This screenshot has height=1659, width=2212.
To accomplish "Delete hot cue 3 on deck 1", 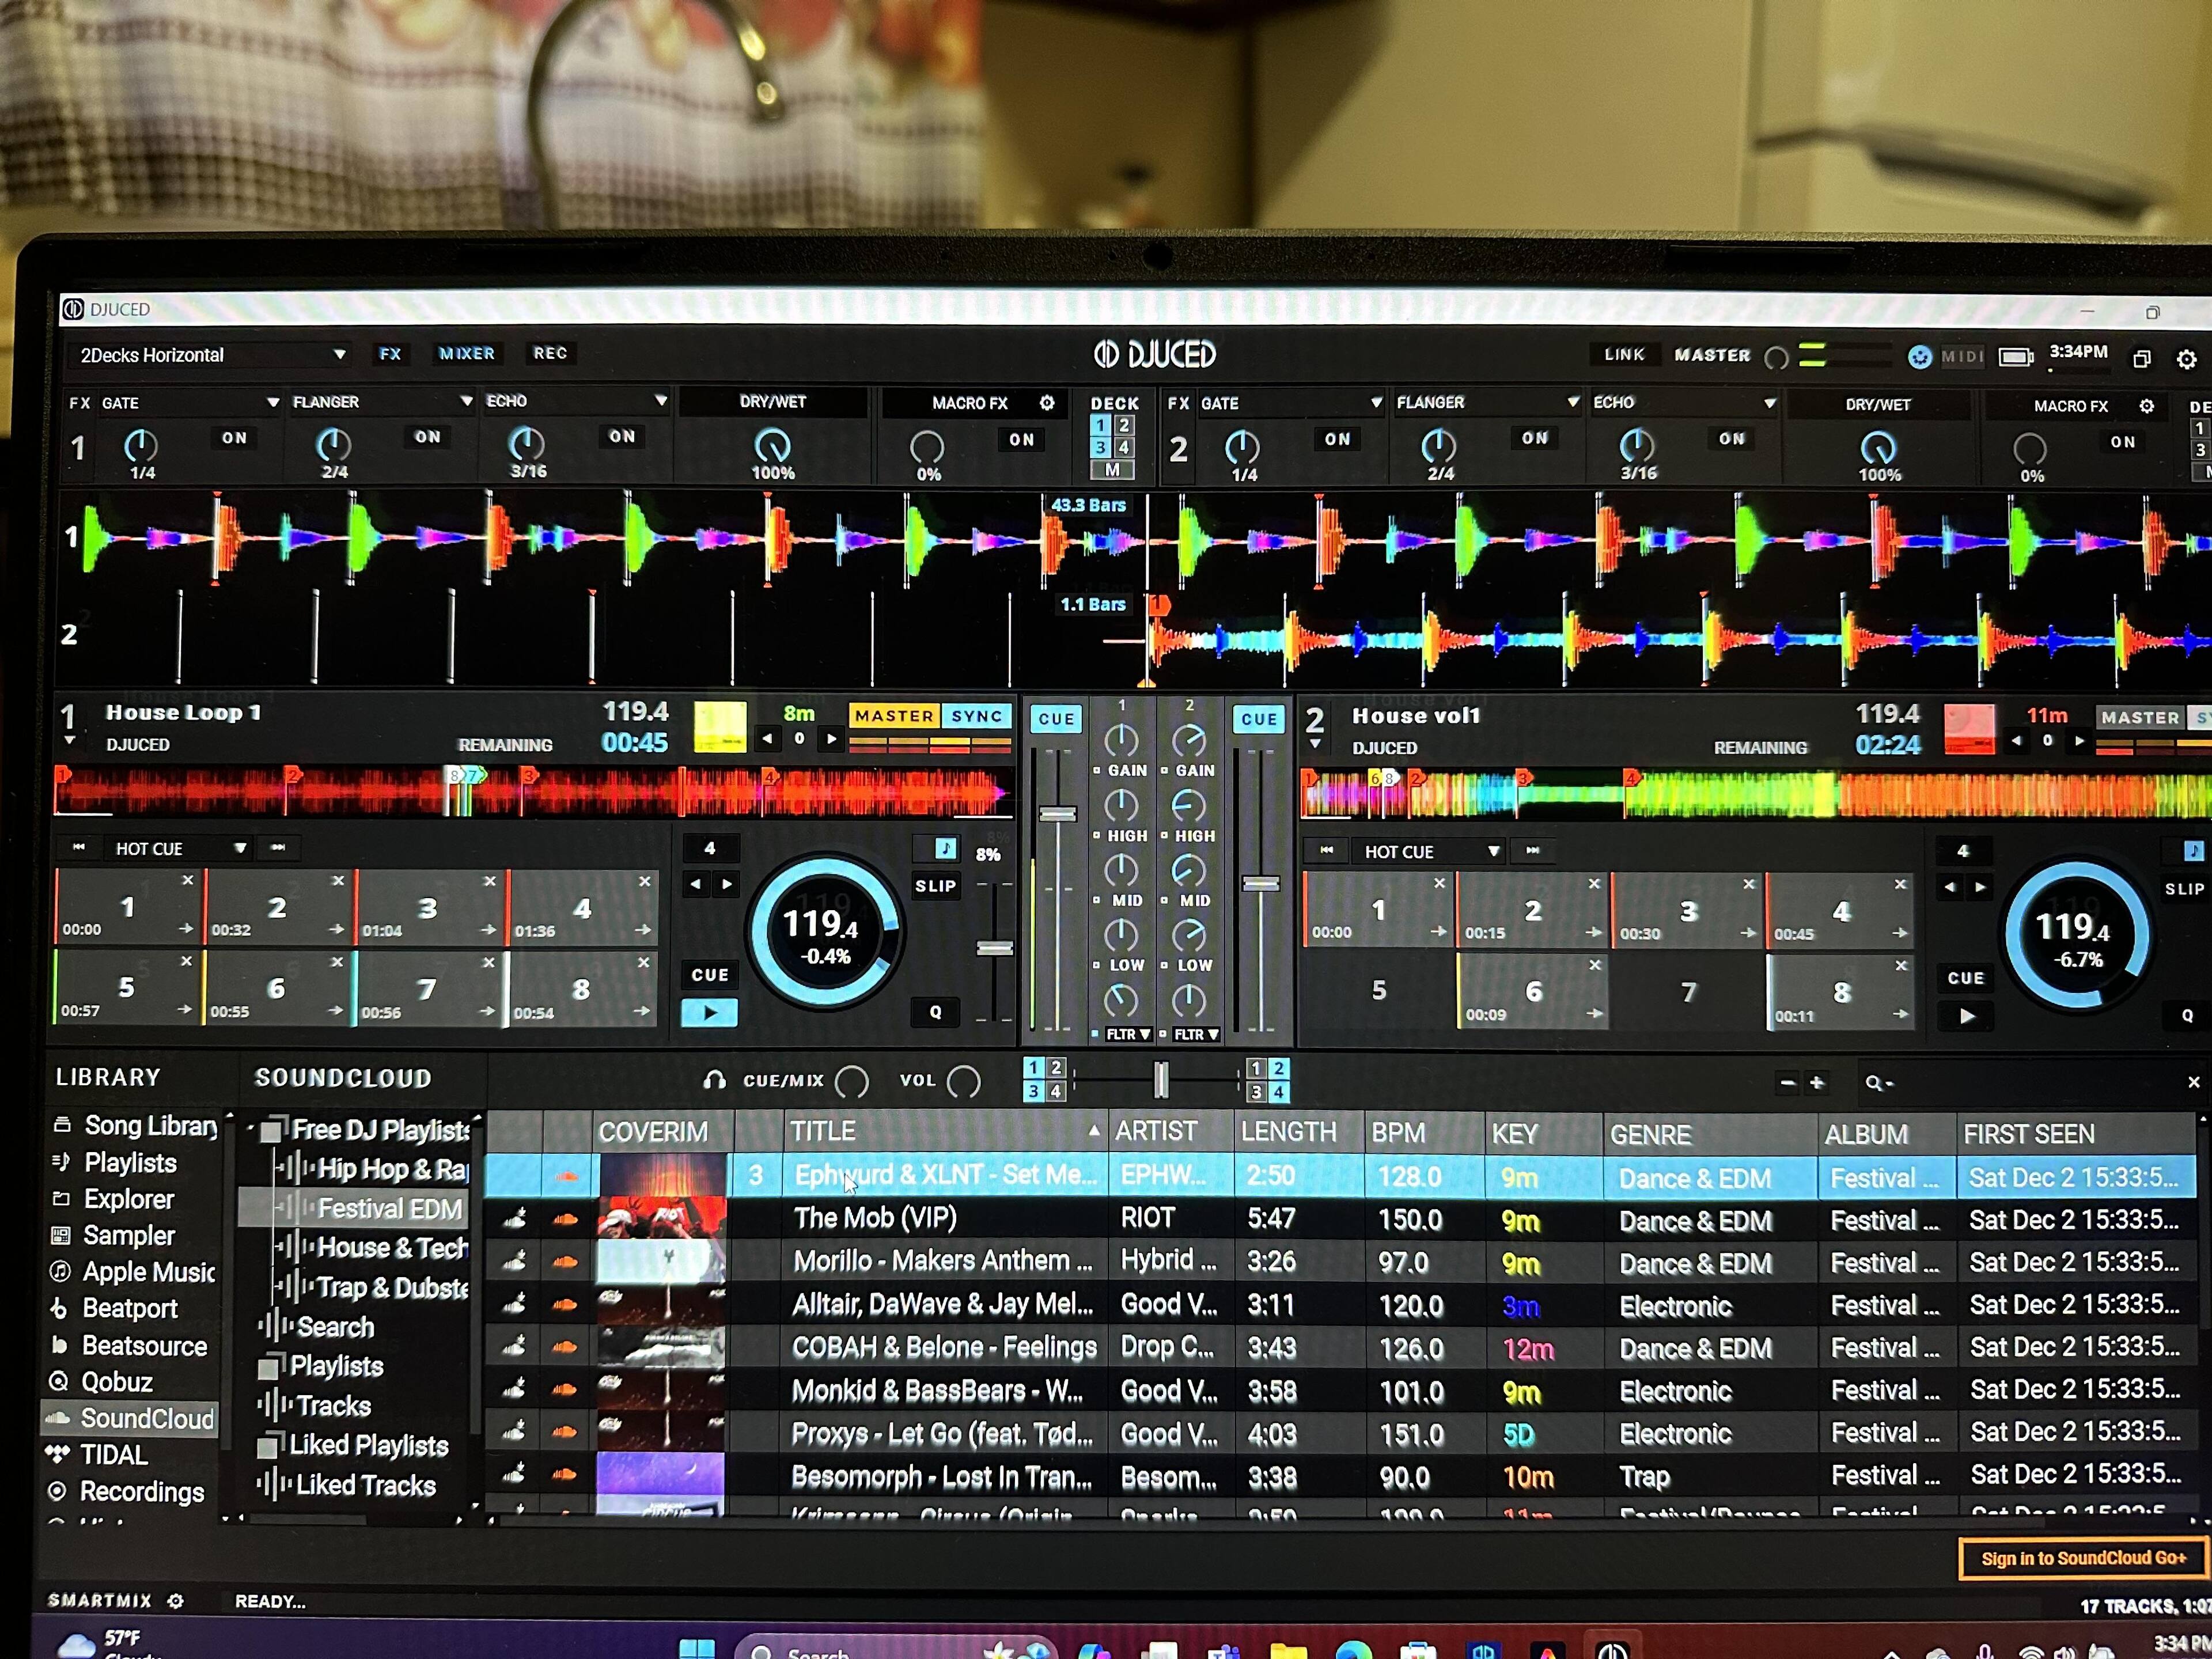I will [489, 882].
